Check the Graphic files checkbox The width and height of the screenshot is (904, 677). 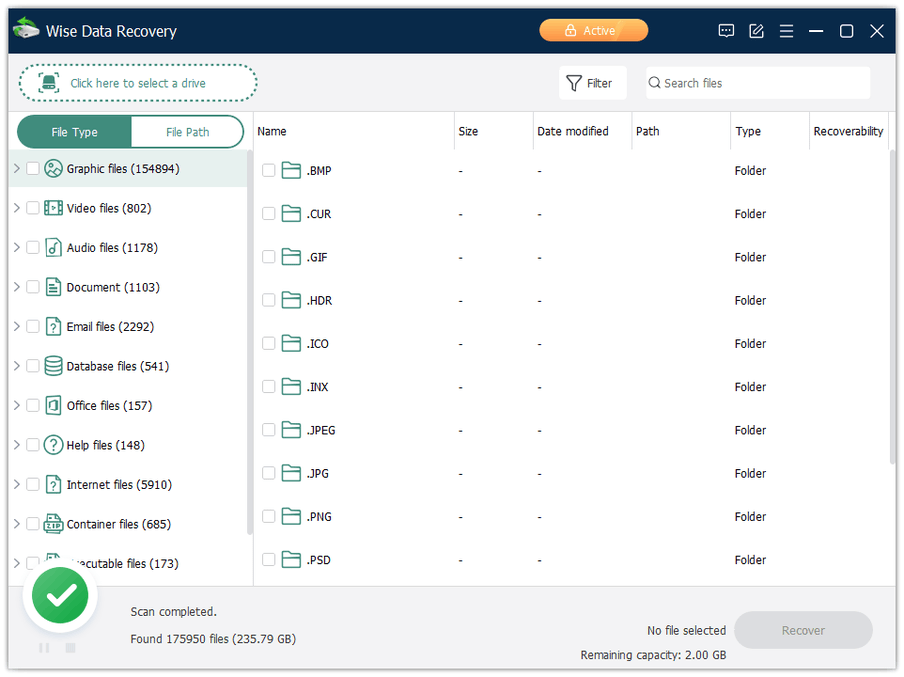pos(33,168)
